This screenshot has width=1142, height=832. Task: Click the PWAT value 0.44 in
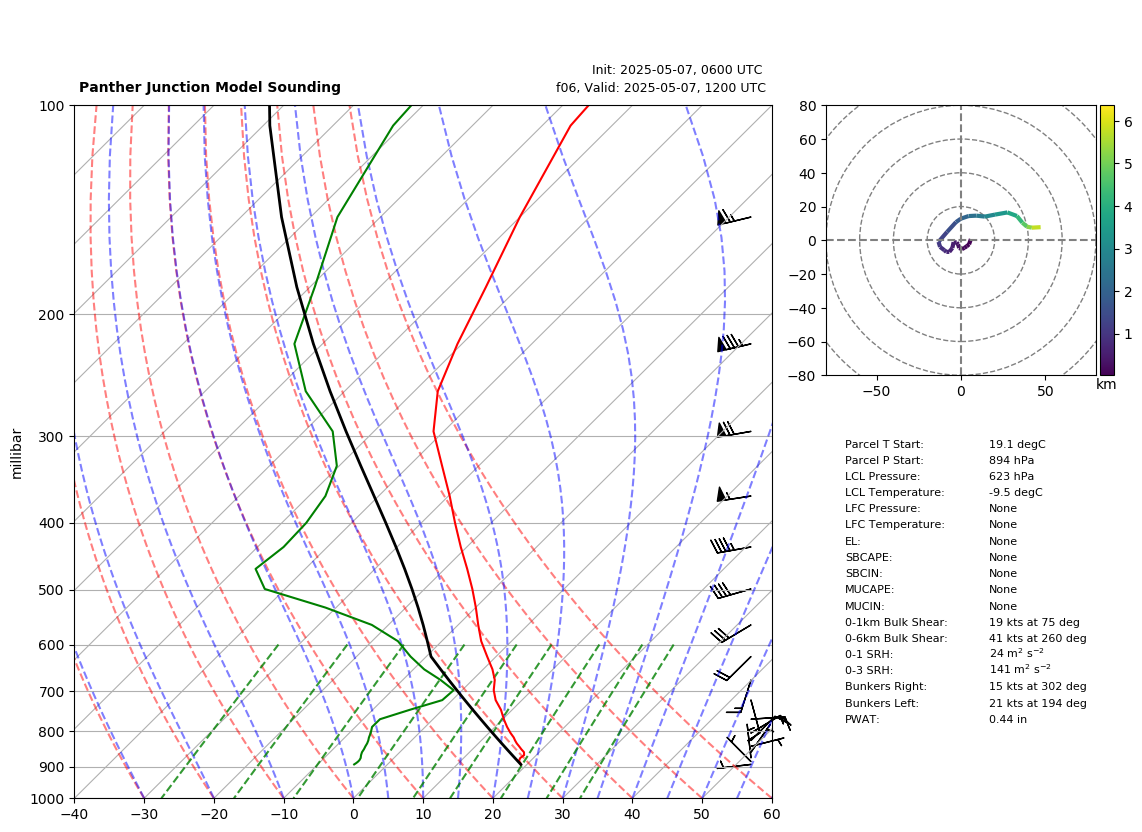coord(1007,719)
